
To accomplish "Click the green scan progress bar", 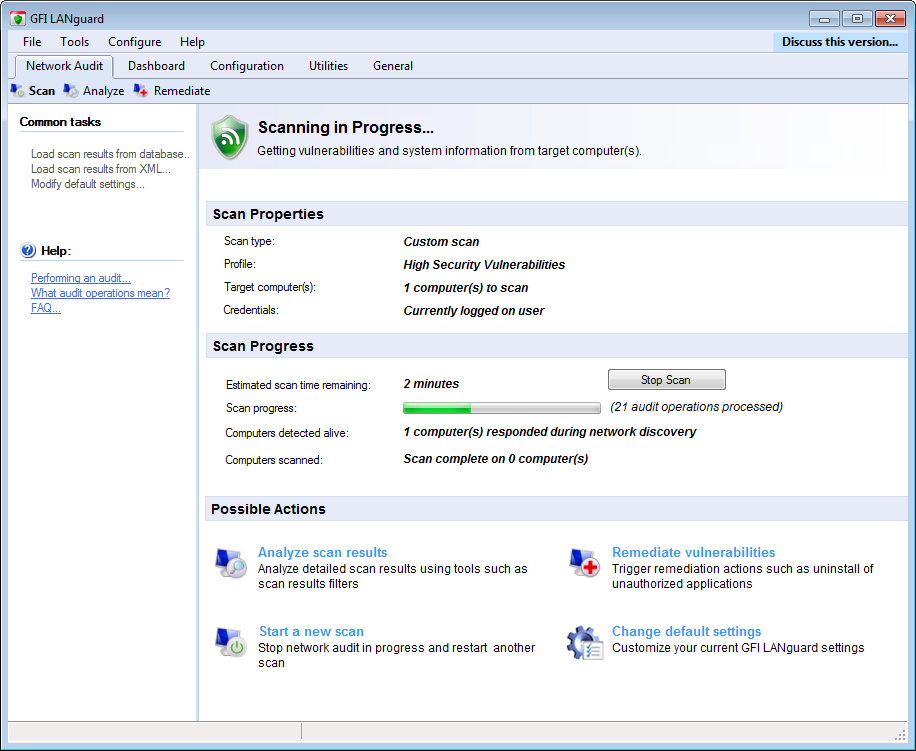I will click(x=502, y=408).
